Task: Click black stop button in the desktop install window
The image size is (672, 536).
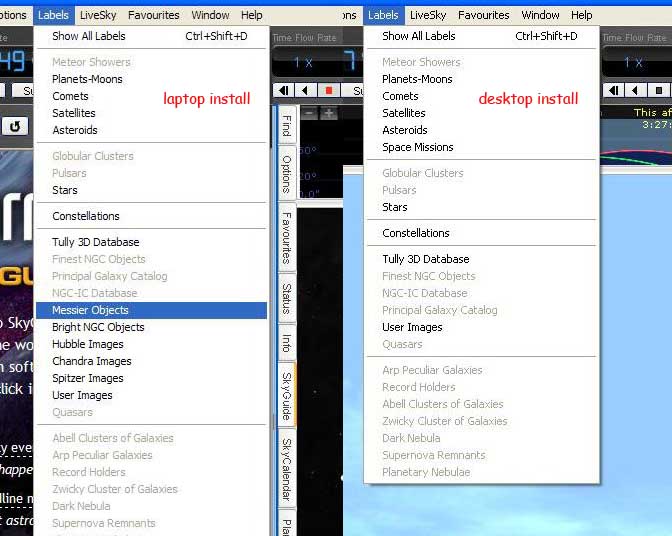Action: pyautogui.click(x=659, y=91)
